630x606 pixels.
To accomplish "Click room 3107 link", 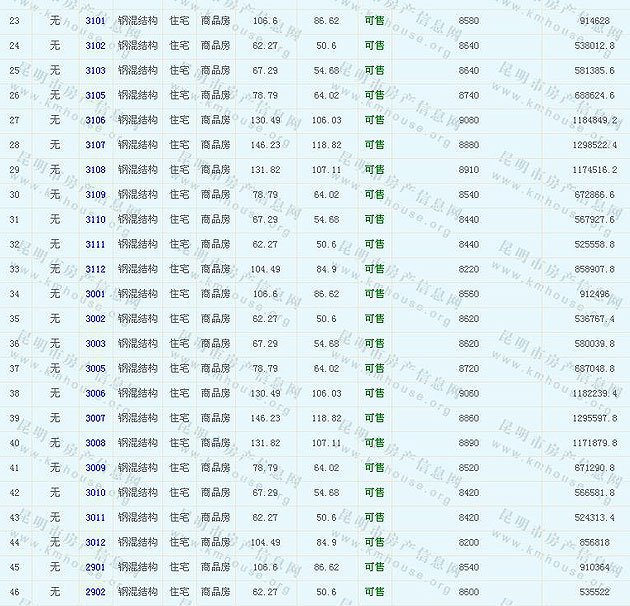I will (x=95, y=145).
